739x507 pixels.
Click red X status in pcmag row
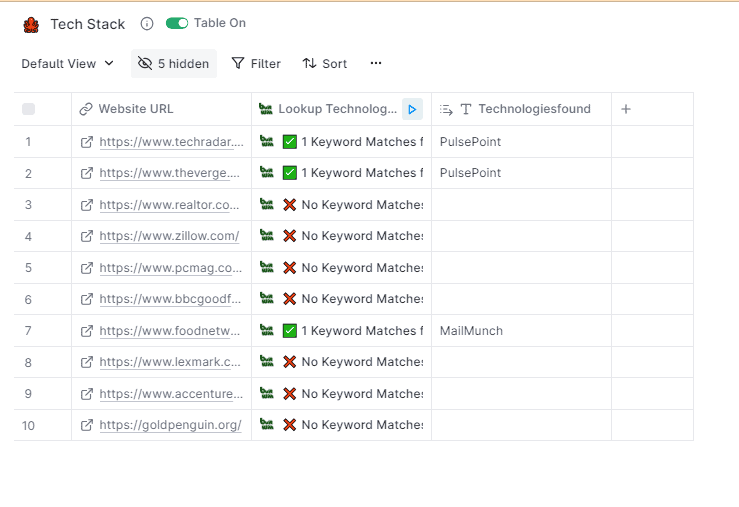point(289,268)
